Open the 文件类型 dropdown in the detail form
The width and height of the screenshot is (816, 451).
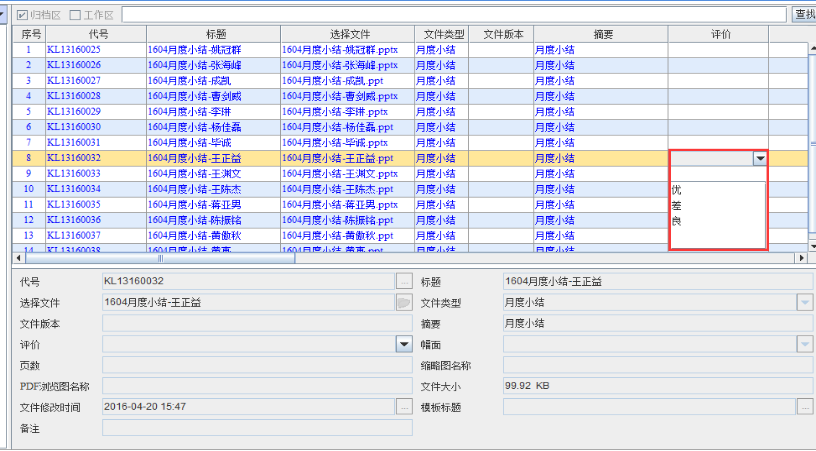tap(805, 302)
